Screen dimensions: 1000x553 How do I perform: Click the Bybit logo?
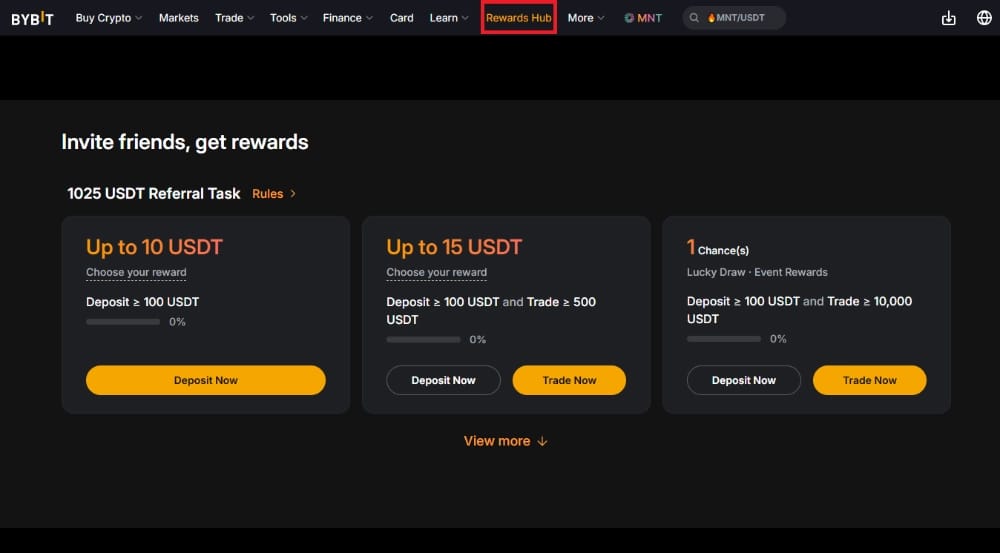pos(33,18)
